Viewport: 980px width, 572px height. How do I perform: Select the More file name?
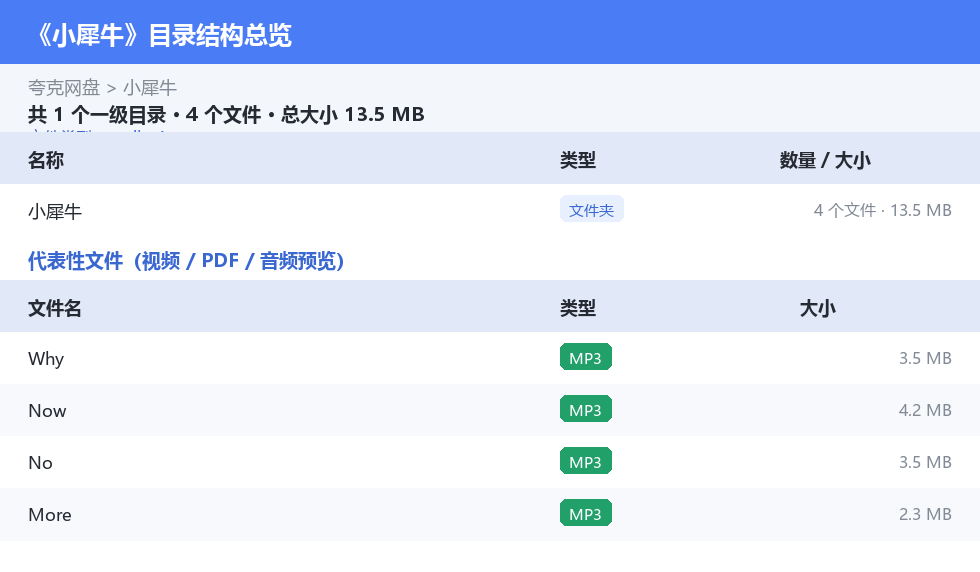(49, 514)
